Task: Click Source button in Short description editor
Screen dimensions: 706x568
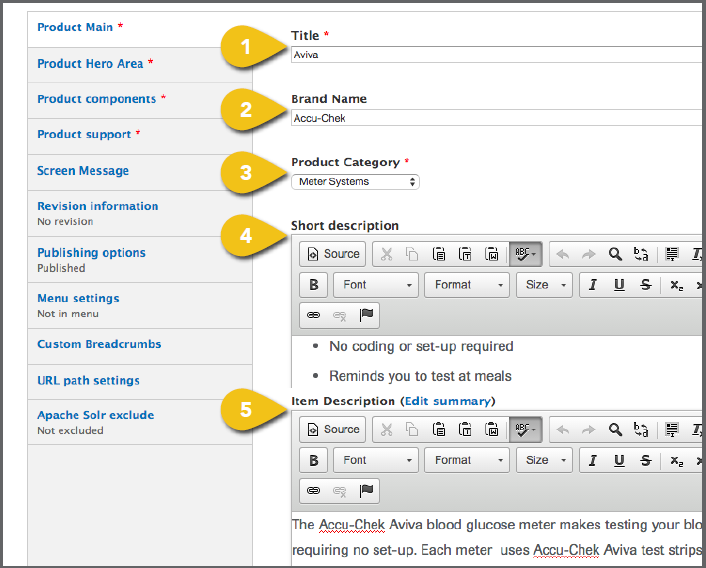Action: tap(333, 254)
